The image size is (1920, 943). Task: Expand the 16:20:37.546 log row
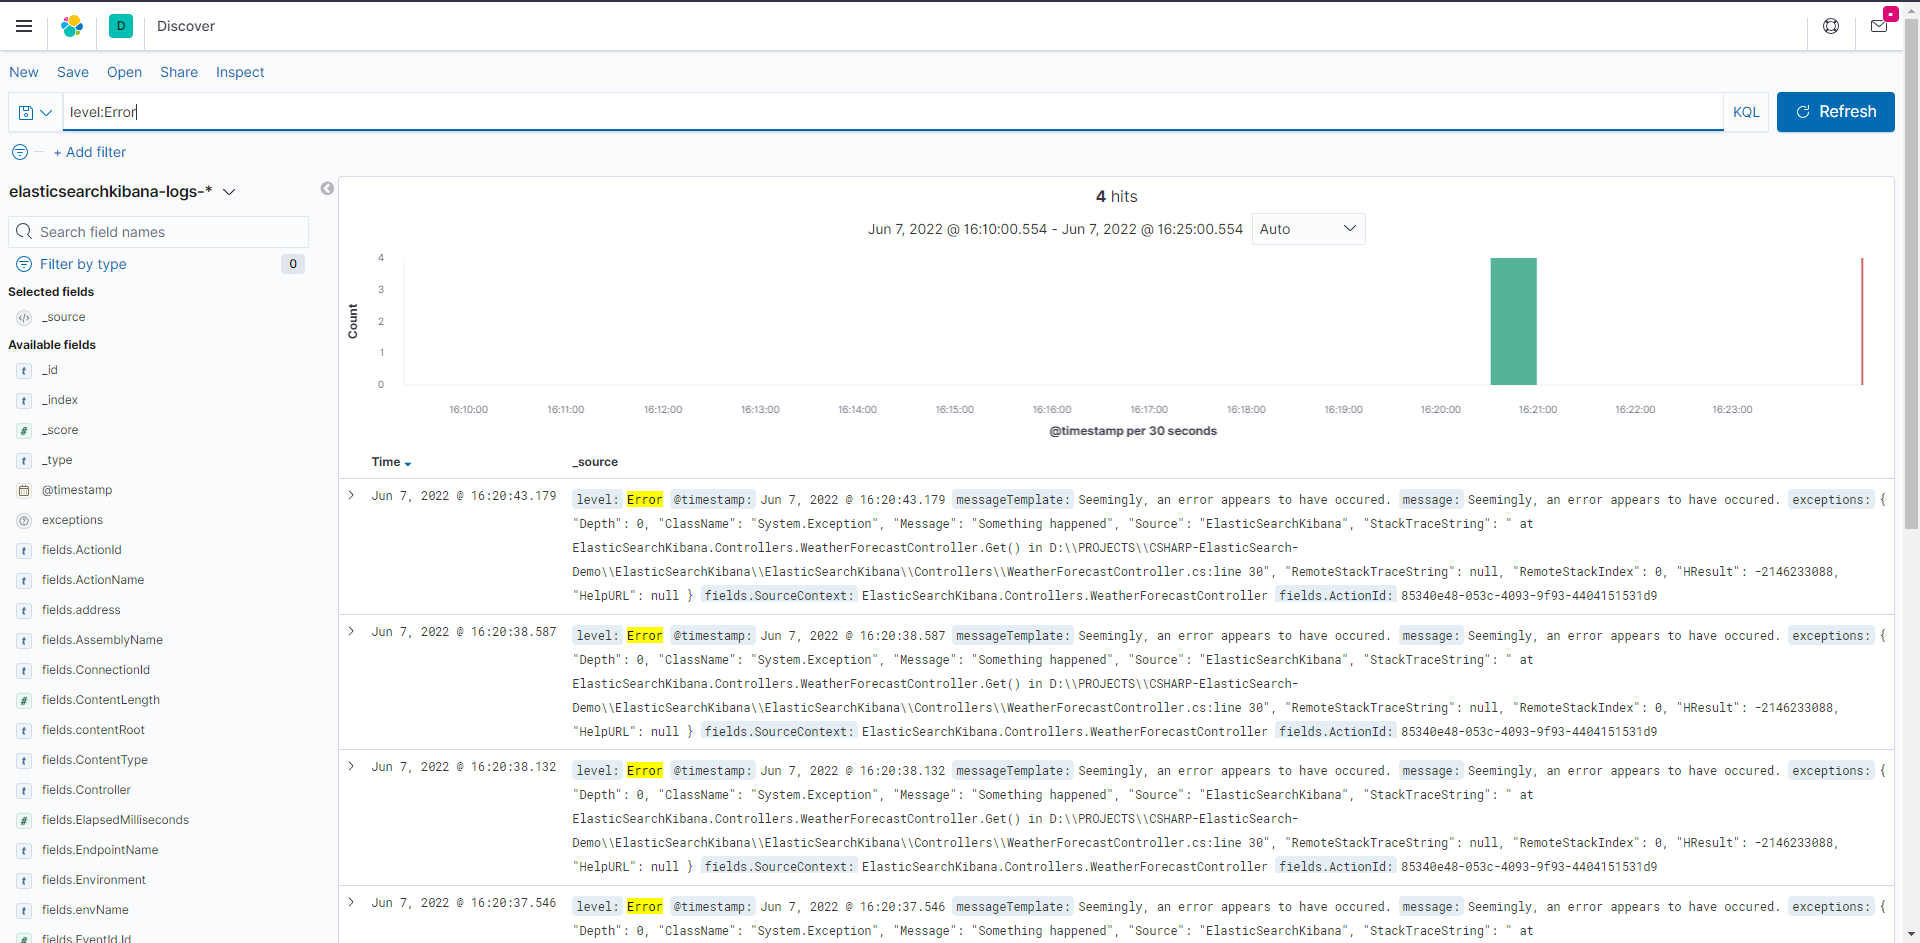tap(351, 902)
